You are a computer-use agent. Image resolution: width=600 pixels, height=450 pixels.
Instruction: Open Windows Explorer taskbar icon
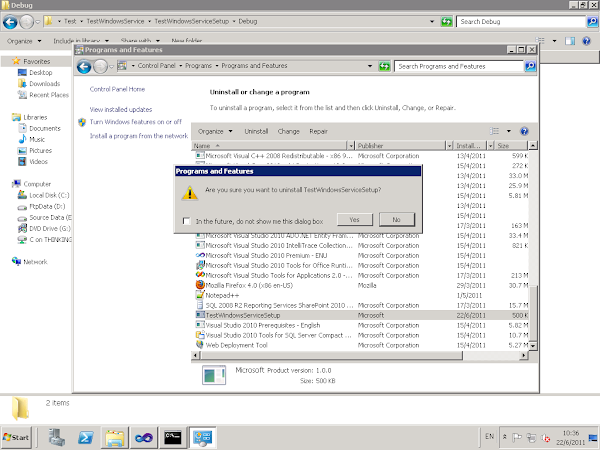[x=115, y=437]
